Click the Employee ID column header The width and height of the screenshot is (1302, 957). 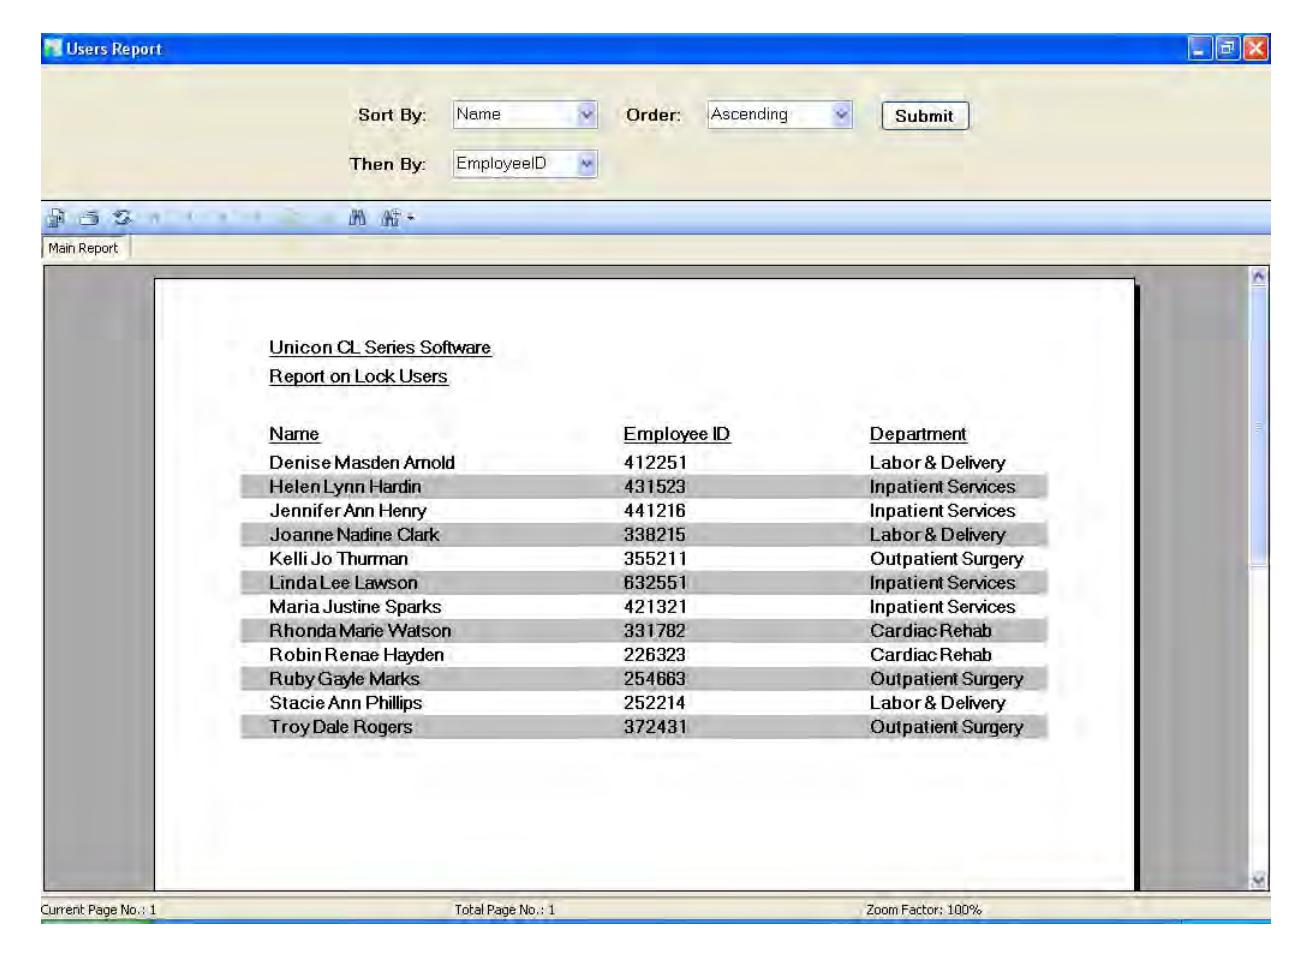click(x=677, y=434)
